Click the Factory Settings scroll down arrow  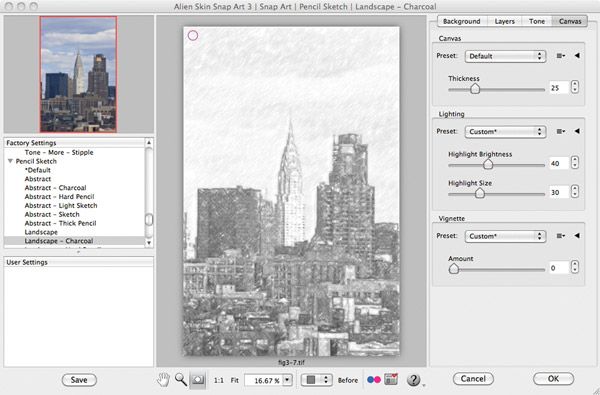coord(149,243)
